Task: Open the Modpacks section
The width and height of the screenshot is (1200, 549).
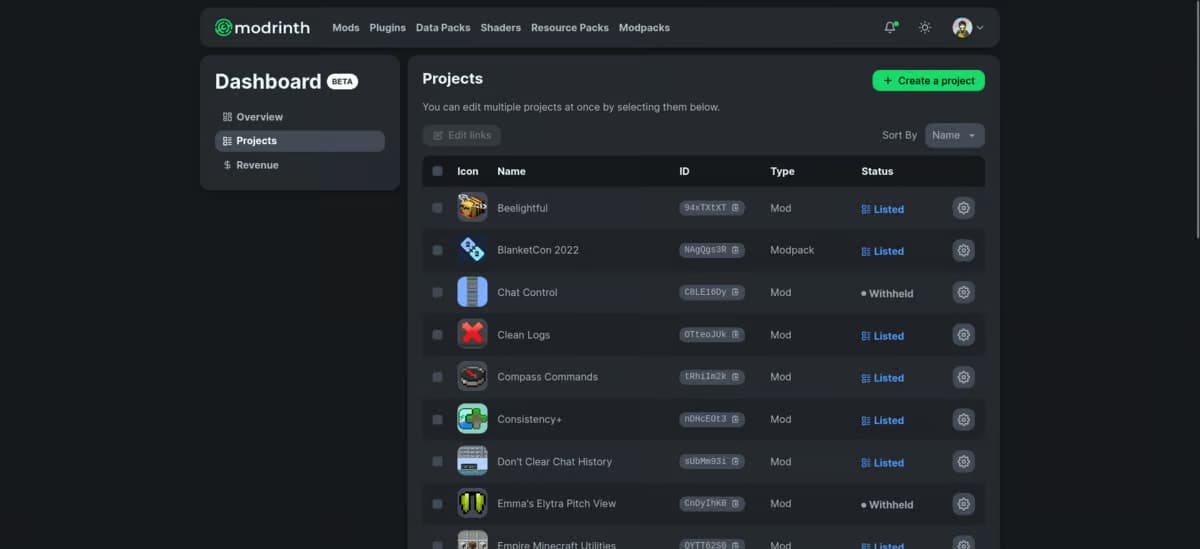Action: point(644,27)
